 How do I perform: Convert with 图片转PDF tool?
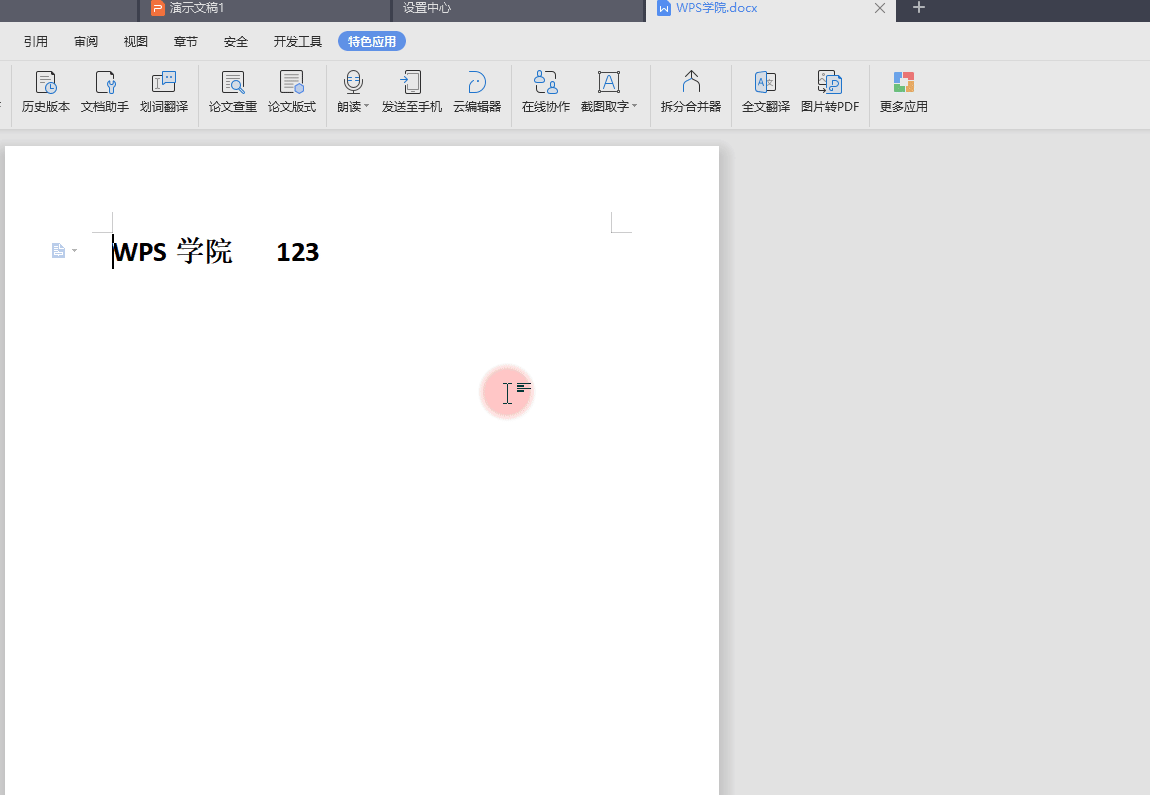click(830, 92)
